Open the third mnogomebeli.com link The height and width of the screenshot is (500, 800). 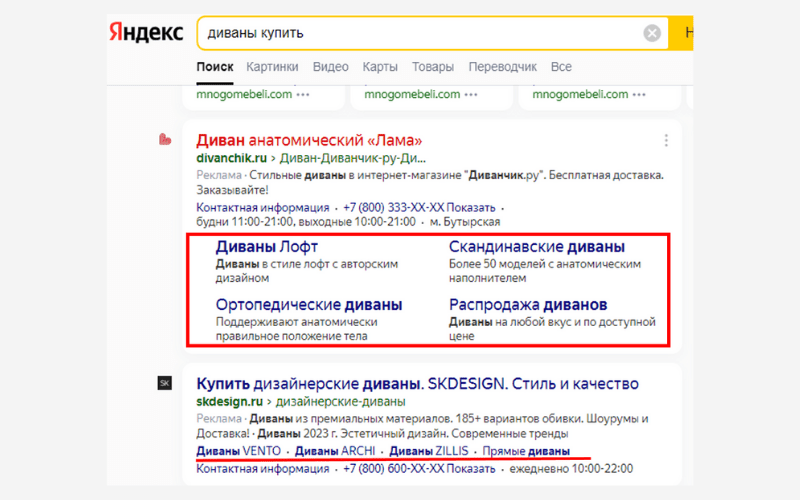click(x=580, y=94)
